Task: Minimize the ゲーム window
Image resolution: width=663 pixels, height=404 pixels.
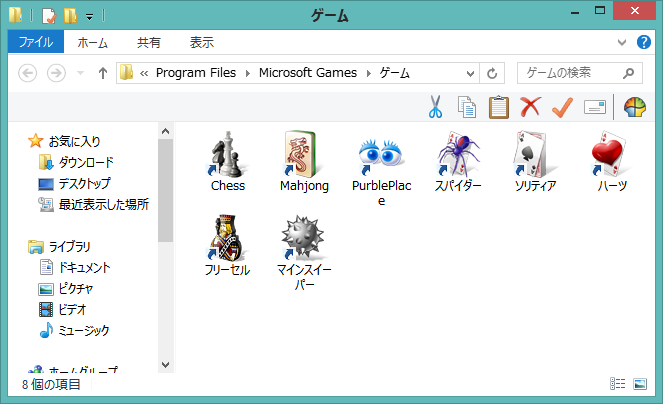Action: 575,11
